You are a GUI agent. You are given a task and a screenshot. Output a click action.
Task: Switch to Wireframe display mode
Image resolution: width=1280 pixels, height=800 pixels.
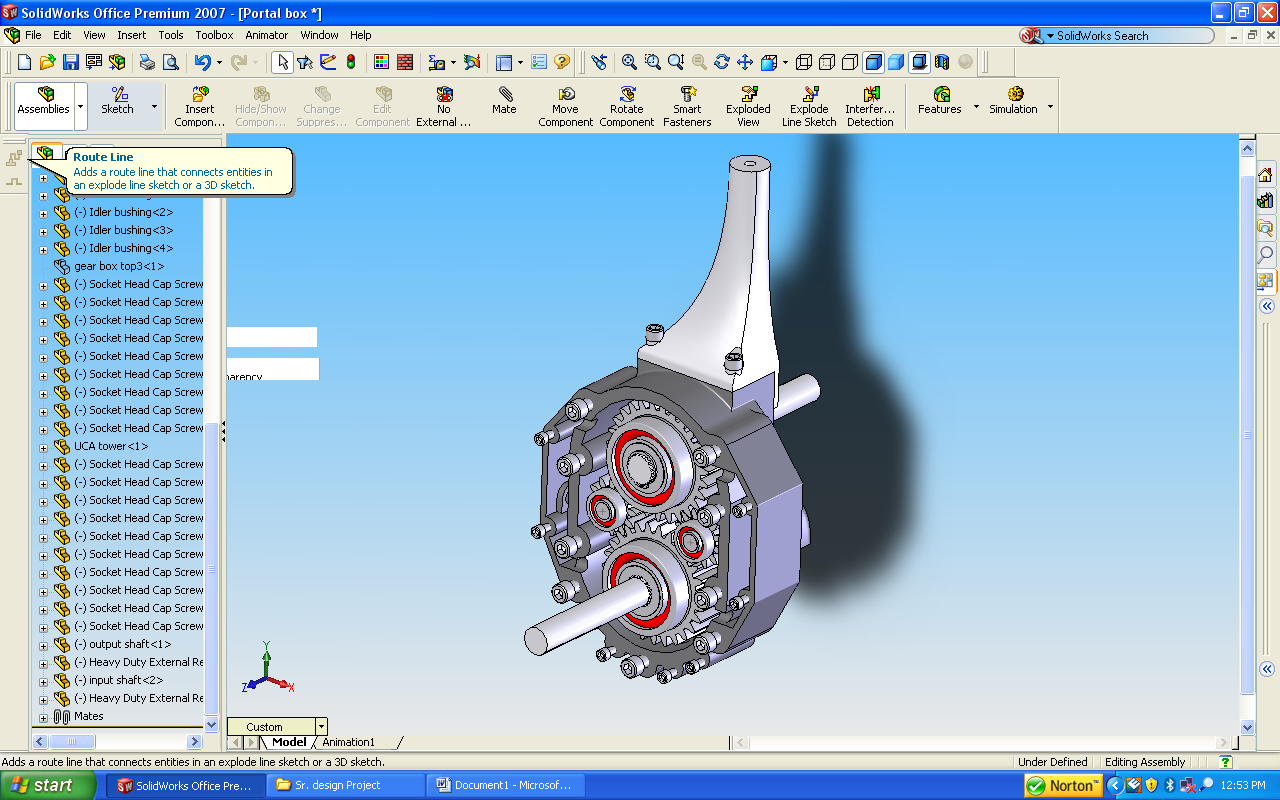804,62
